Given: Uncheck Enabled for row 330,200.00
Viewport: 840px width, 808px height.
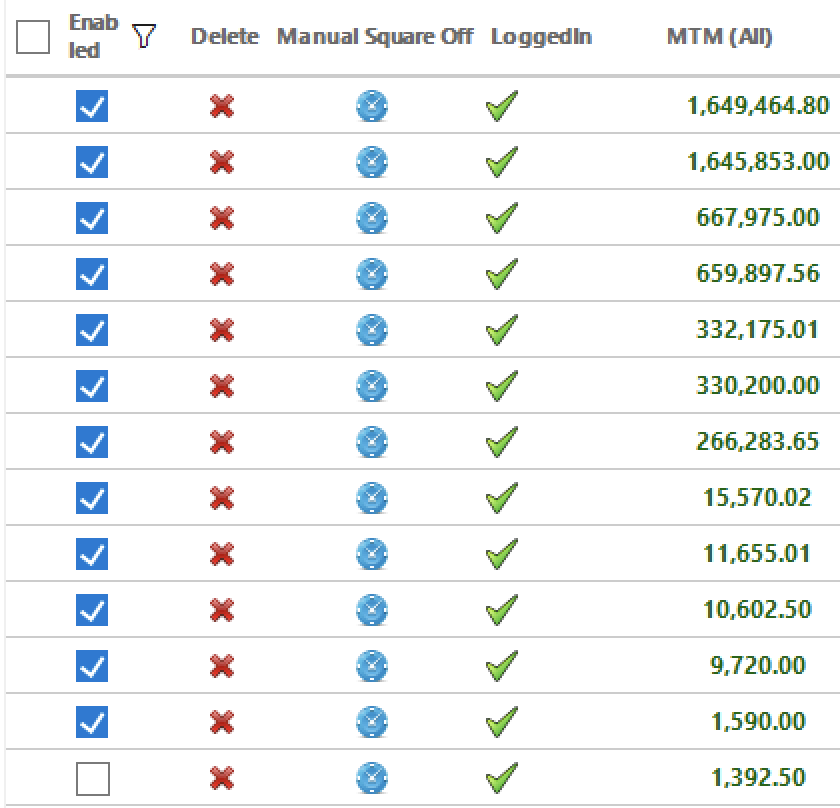Looking at the screenshot, I should click(92, 386).
